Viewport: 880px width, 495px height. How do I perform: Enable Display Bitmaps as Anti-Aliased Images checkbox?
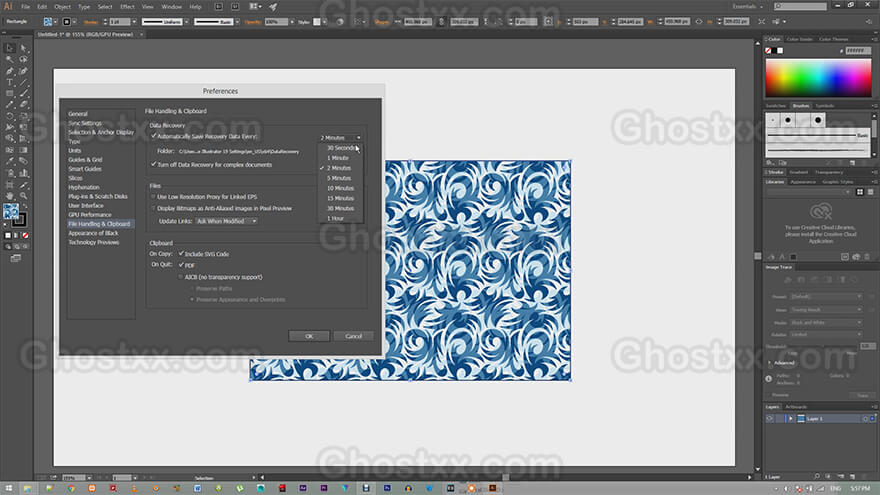click(x=153, y=208)
